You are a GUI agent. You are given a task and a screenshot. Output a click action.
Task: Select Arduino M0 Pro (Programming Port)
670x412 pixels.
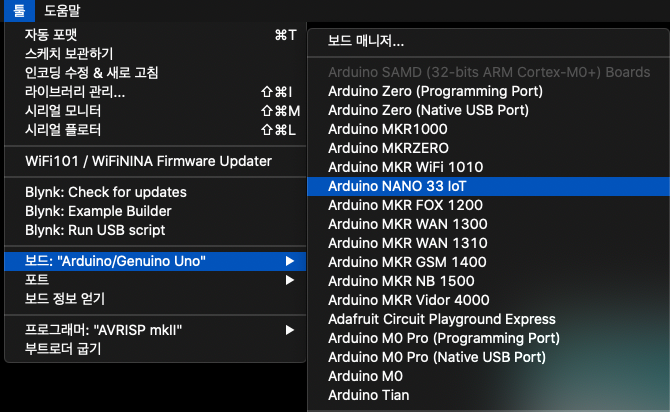(x=488, y=338)
